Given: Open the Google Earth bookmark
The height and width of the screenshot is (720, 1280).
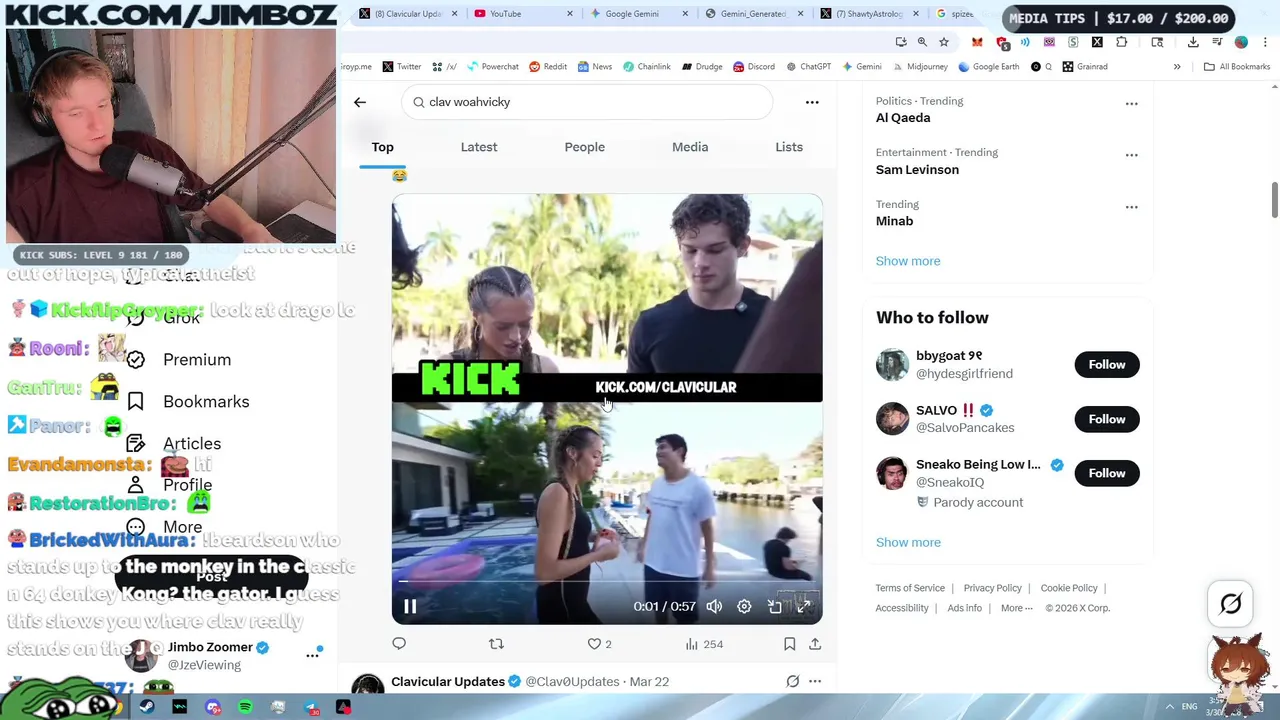Looking at the screenshot, I should [988, 67].
